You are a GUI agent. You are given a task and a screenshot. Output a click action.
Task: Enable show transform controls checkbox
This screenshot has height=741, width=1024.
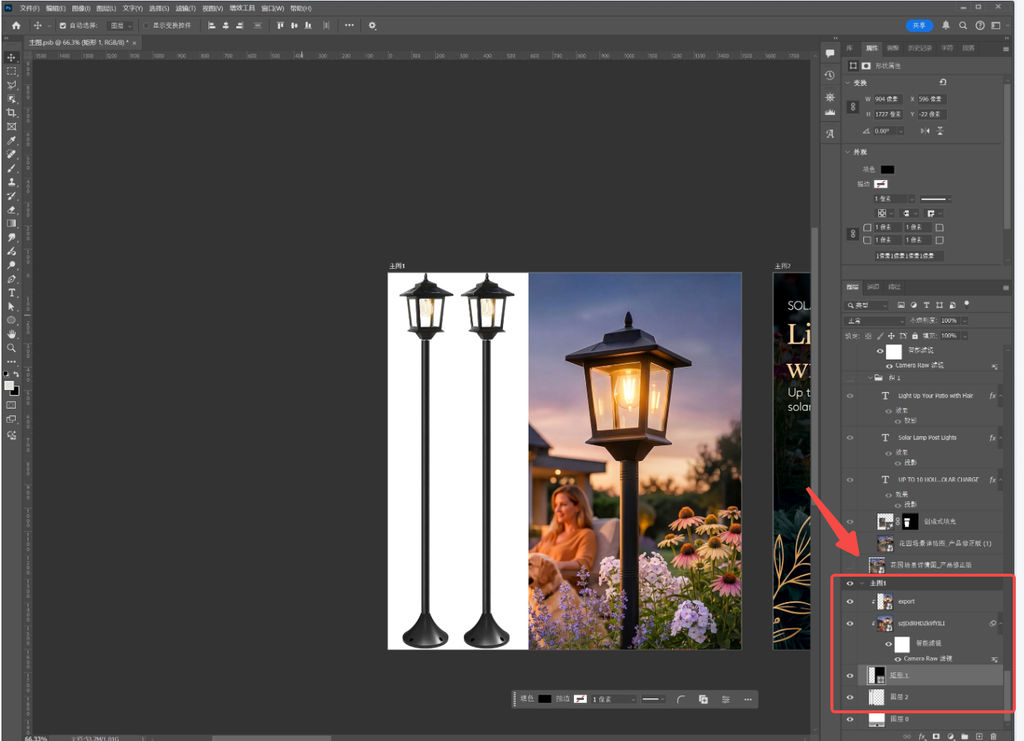146,25
